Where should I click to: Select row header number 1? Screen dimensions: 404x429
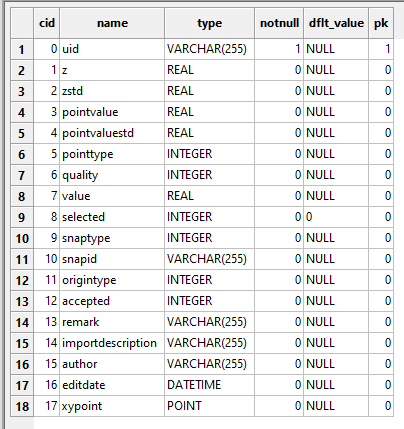22,50
